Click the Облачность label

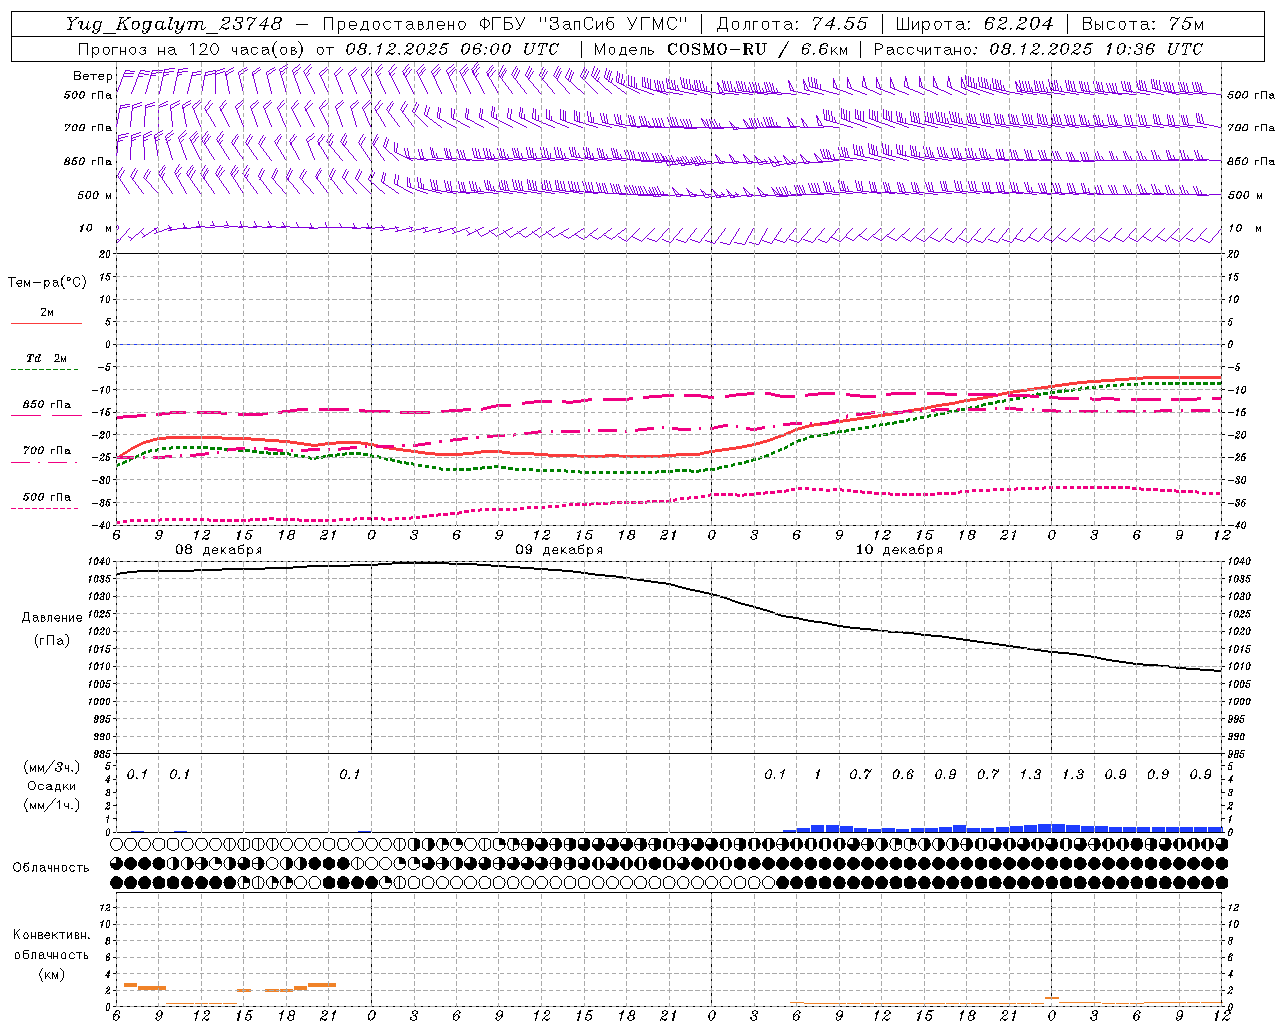[51, 867]
